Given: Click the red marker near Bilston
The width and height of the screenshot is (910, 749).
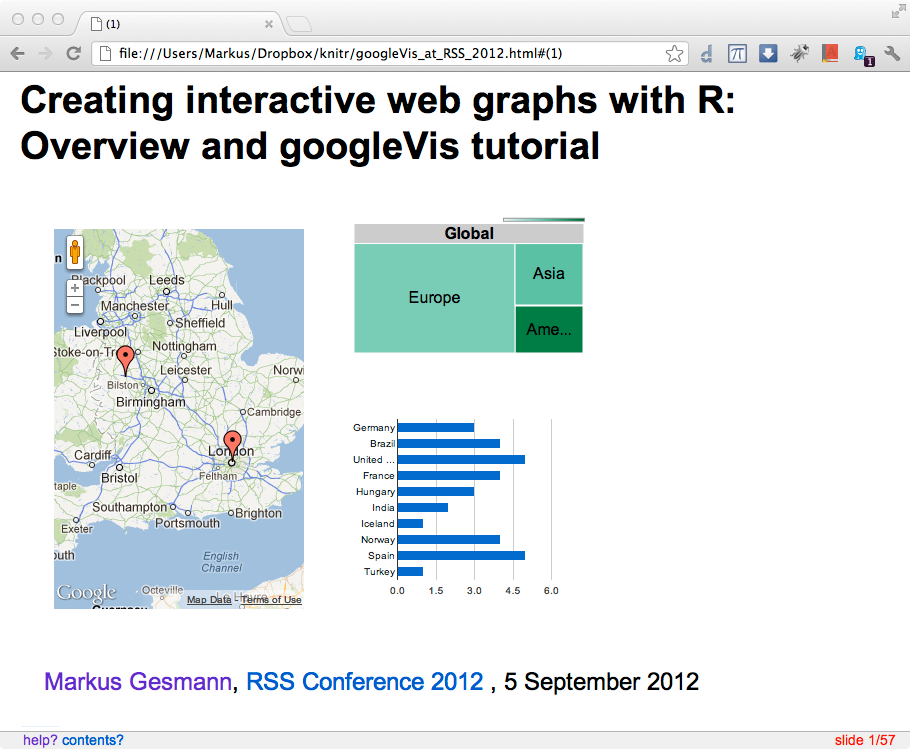Looking at the screenshot, I should [x=125, y=360].
